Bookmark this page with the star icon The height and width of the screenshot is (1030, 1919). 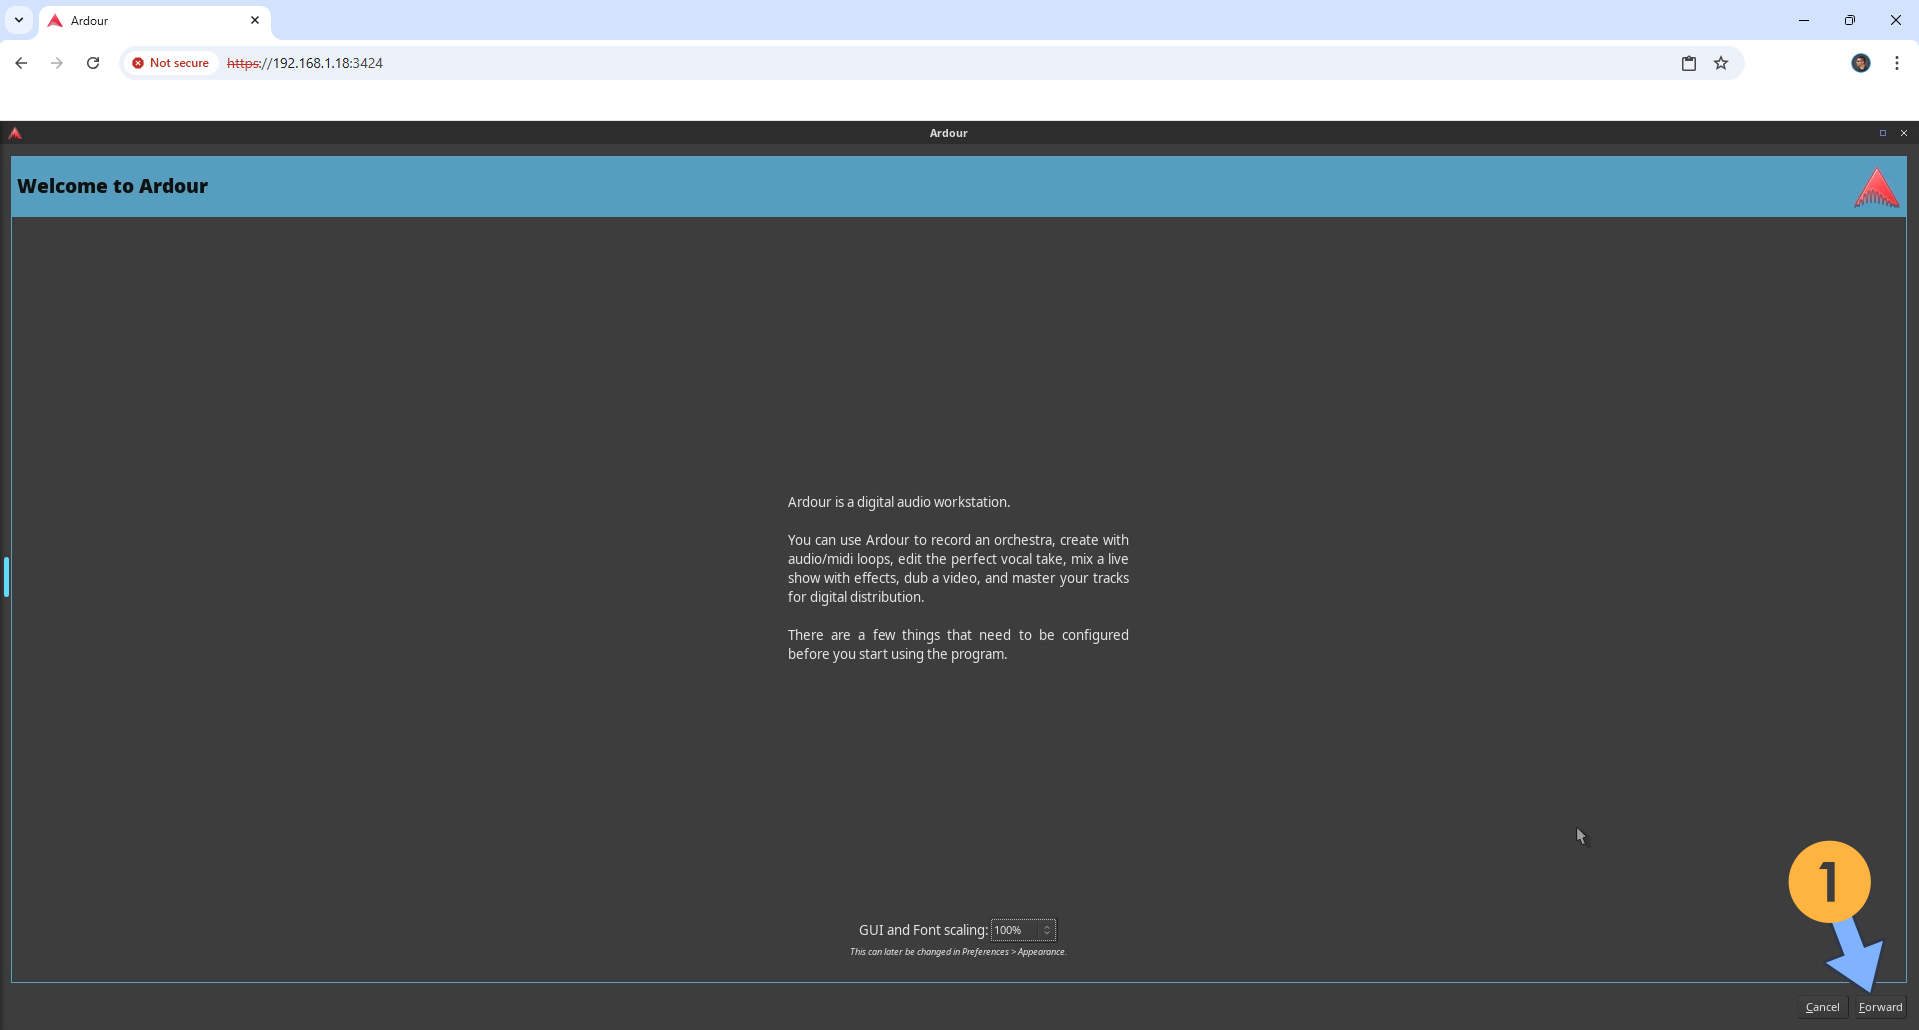click(1721, 63)
